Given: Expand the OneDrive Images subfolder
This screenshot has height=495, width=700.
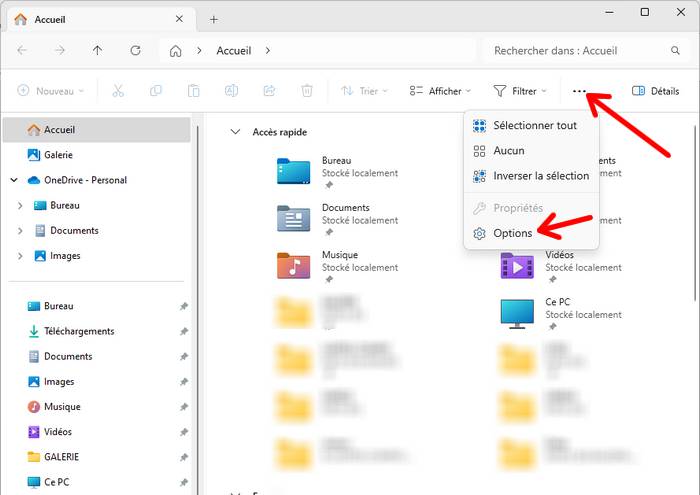Looking at the screenshot, I should click(20, 256).
